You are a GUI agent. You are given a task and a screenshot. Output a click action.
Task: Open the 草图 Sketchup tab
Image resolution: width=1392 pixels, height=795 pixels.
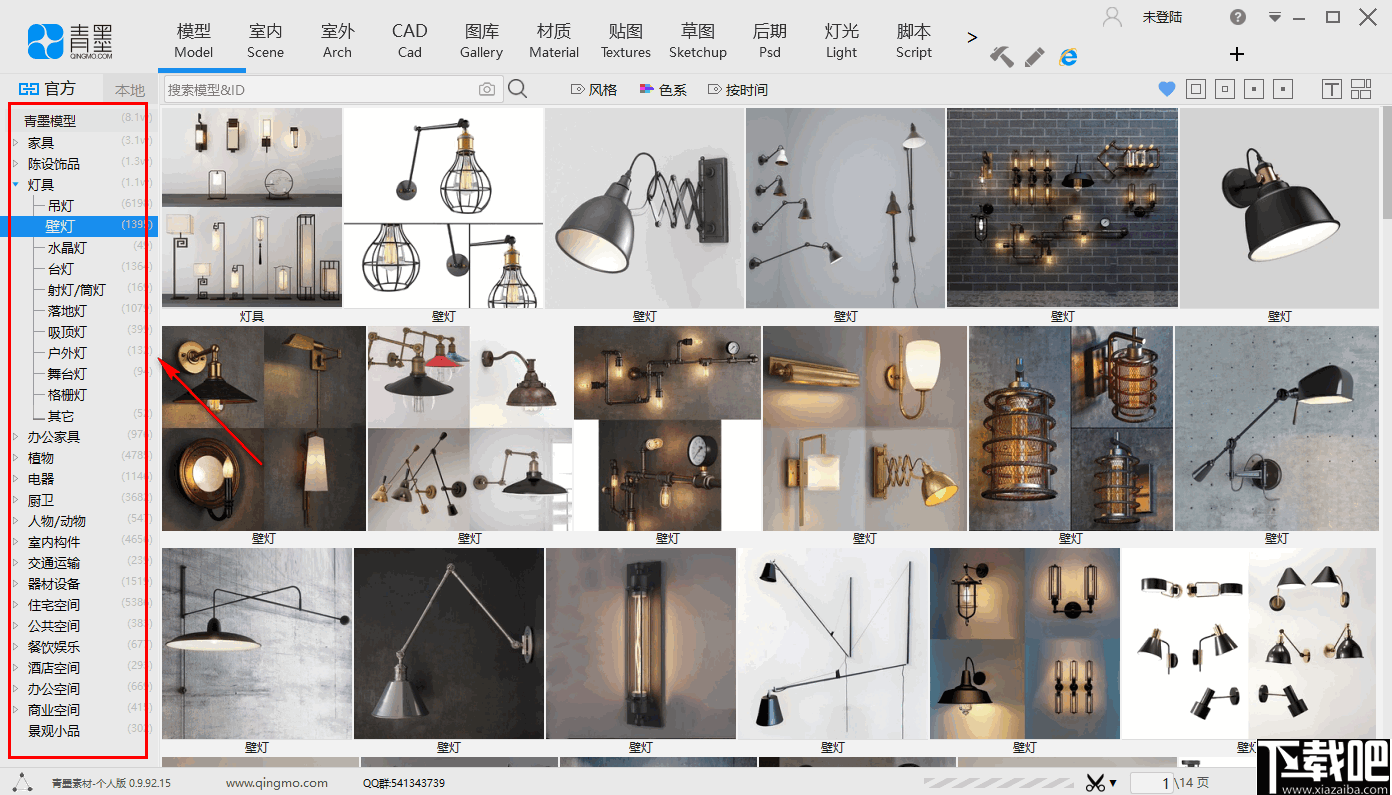click(x=698, y=41)
